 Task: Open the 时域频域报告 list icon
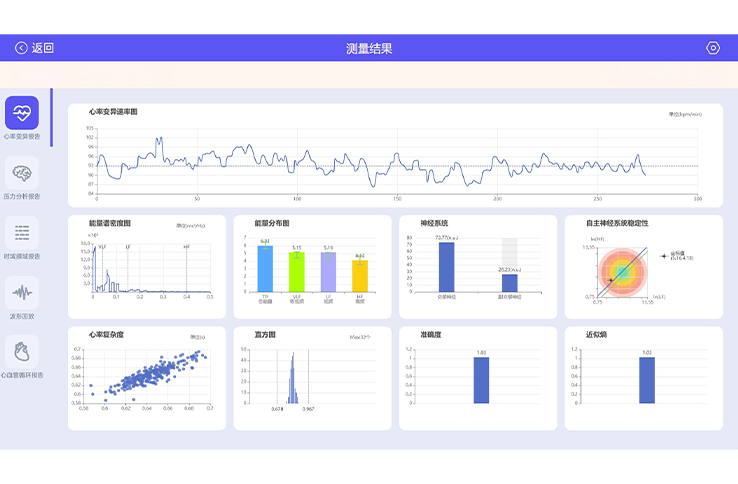[x=22, y=233]
